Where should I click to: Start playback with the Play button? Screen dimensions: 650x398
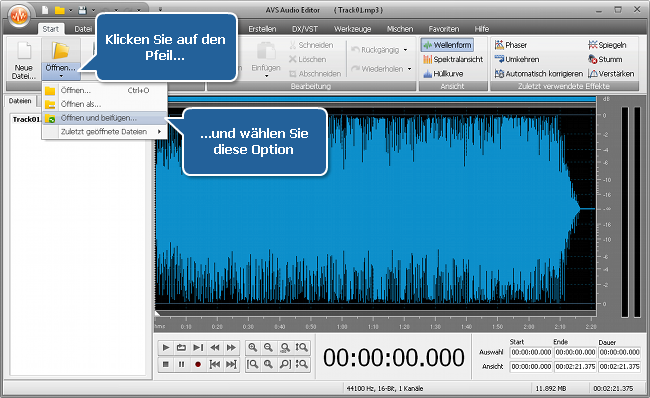point(166,347)
